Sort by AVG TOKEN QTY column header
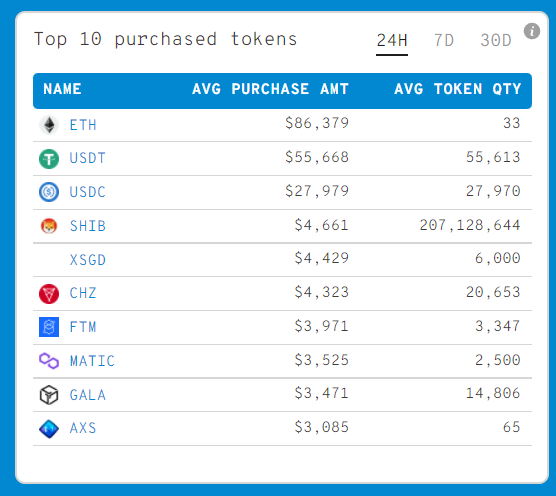 click(x=458, y=89)
